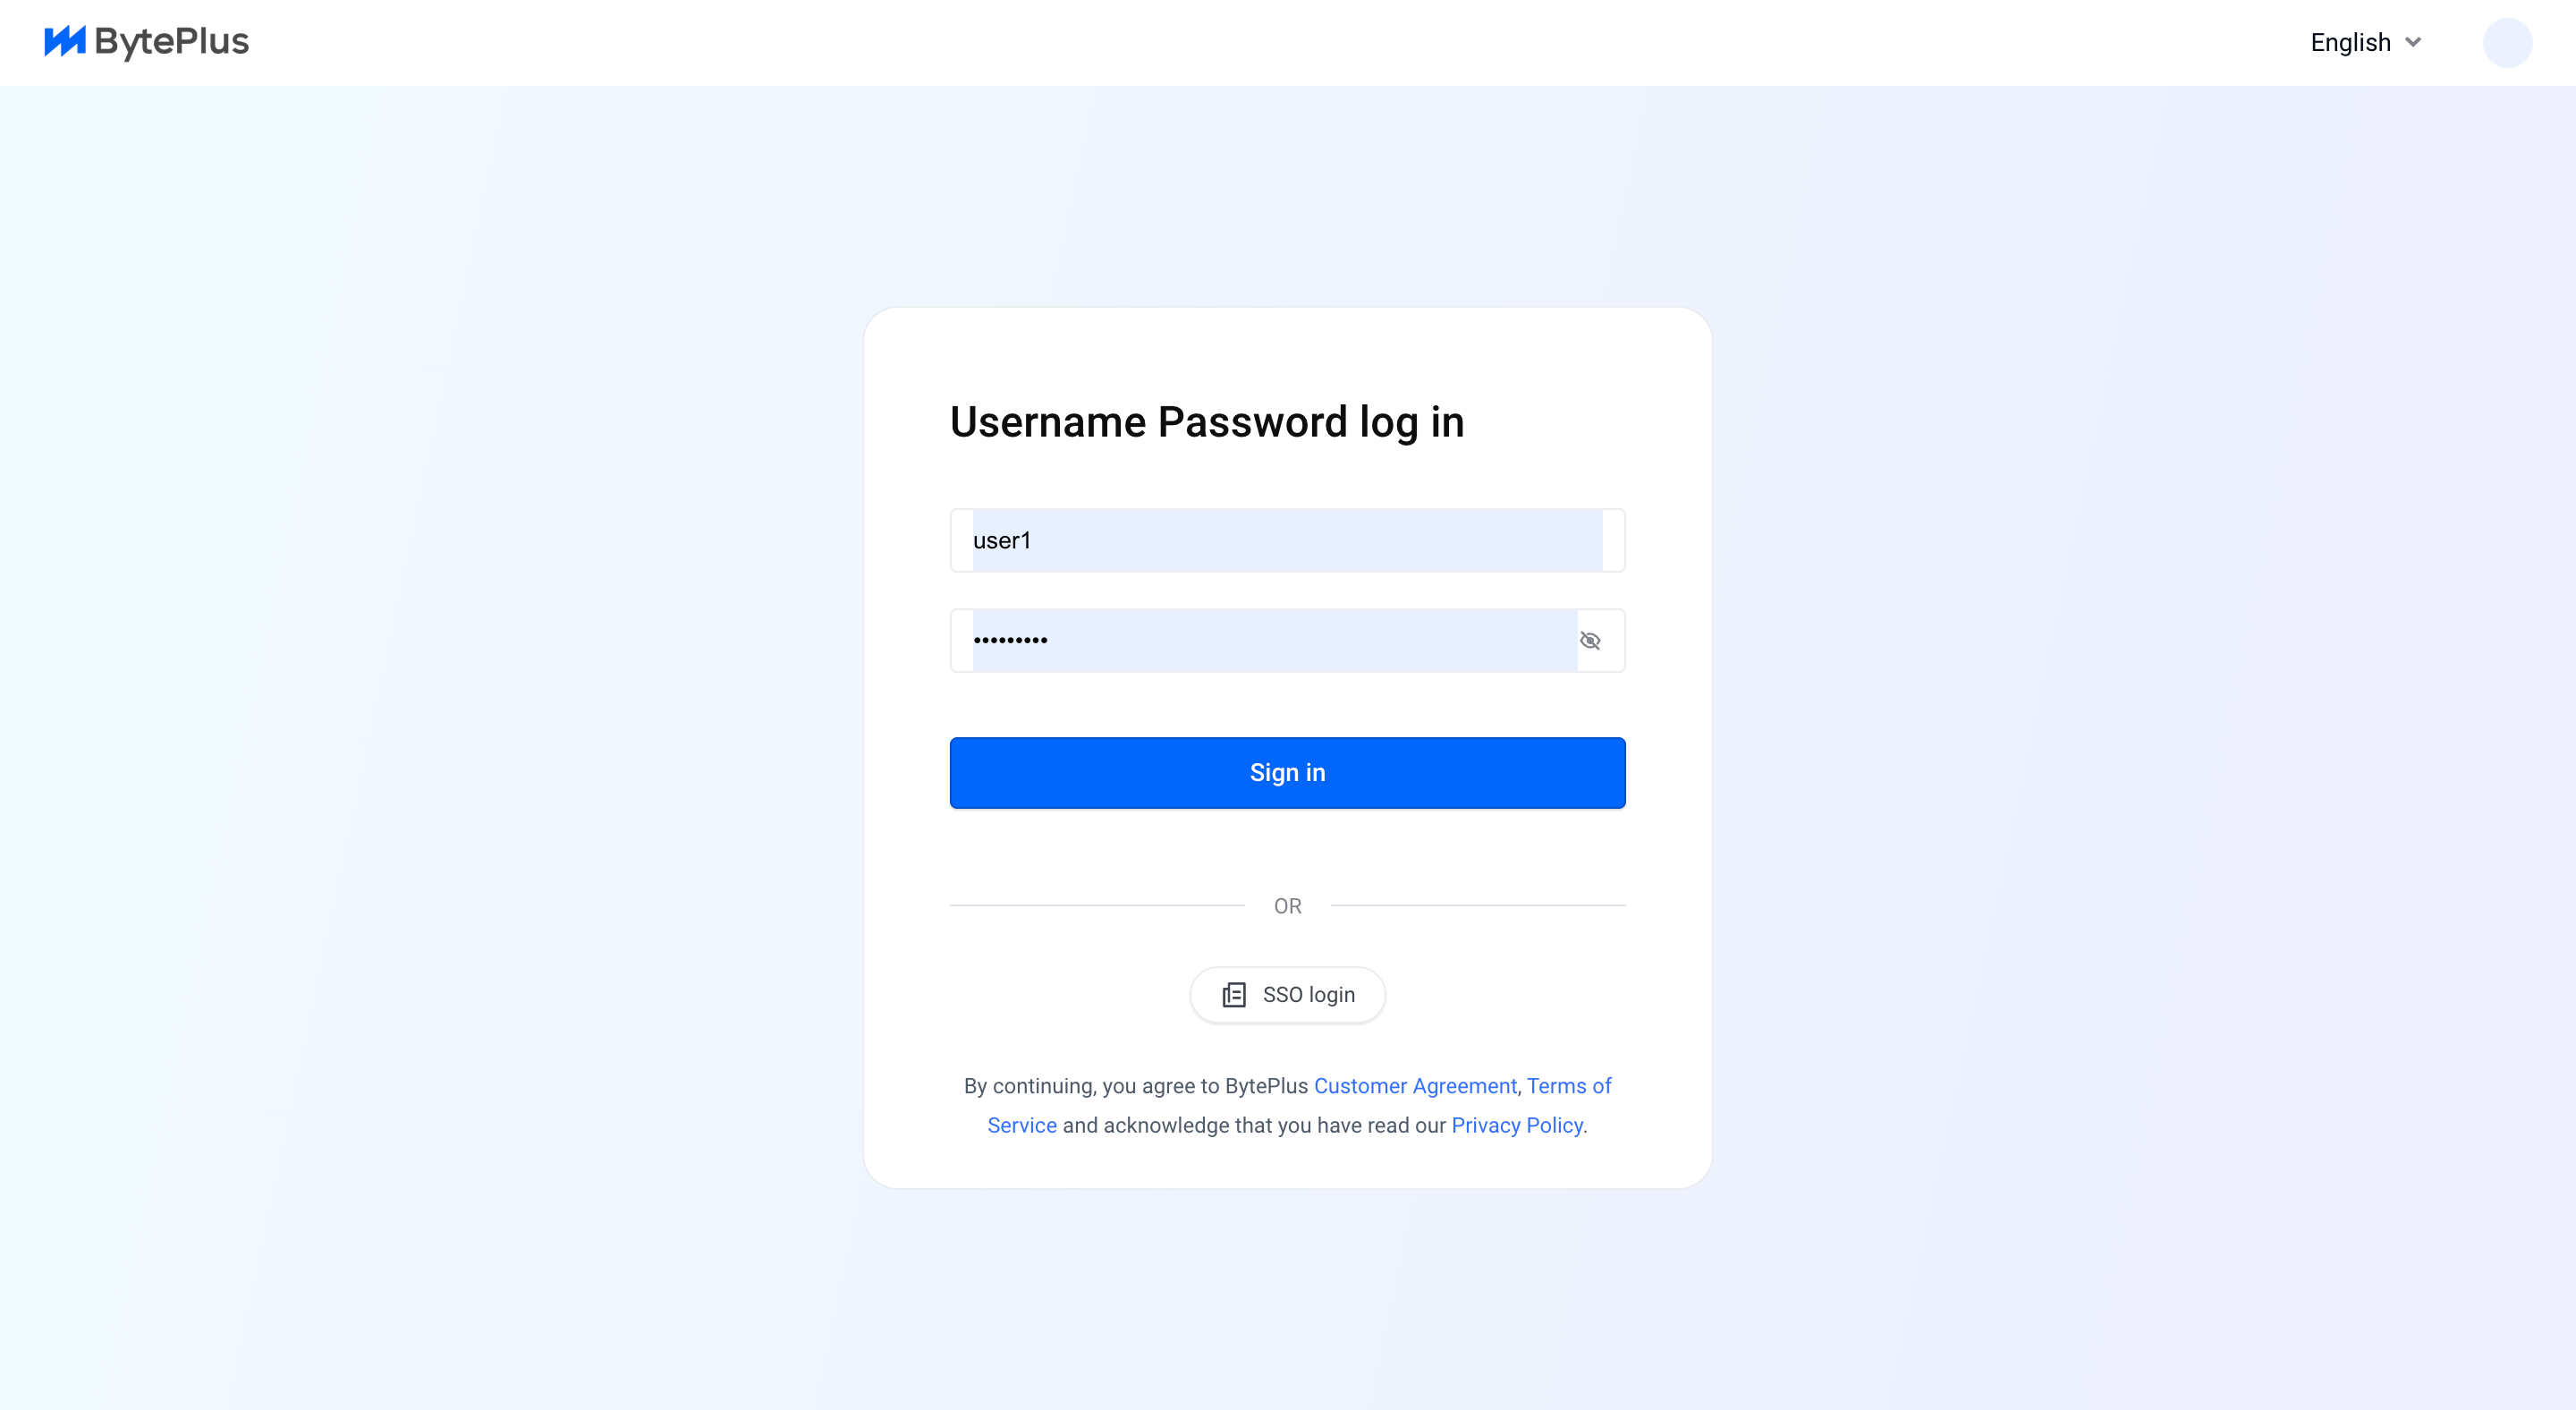Click the Sign in button
This screenshot has height=1410, width=2576.
click(1287, 772)
